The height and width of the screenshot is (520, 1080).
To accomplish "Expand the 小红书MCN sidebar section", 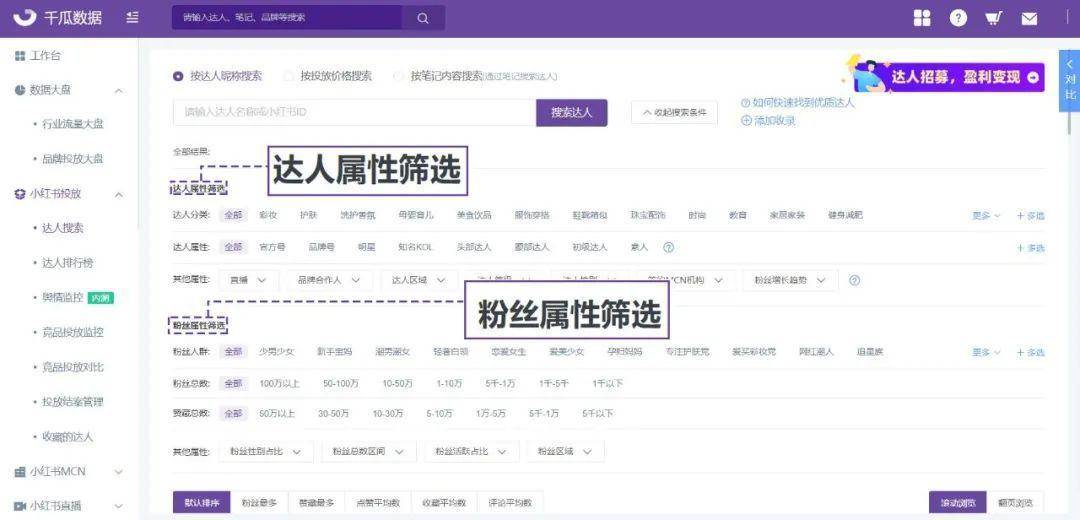I will point(69,472).
